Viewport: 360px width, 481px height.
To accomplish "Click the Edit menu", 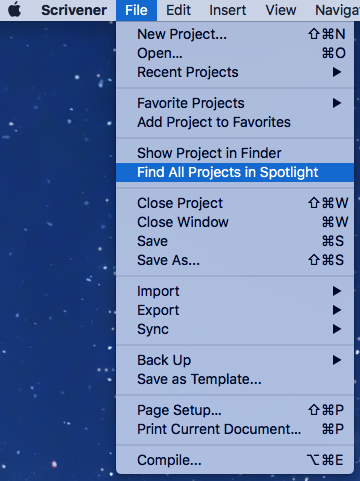I will click(178, 10).
